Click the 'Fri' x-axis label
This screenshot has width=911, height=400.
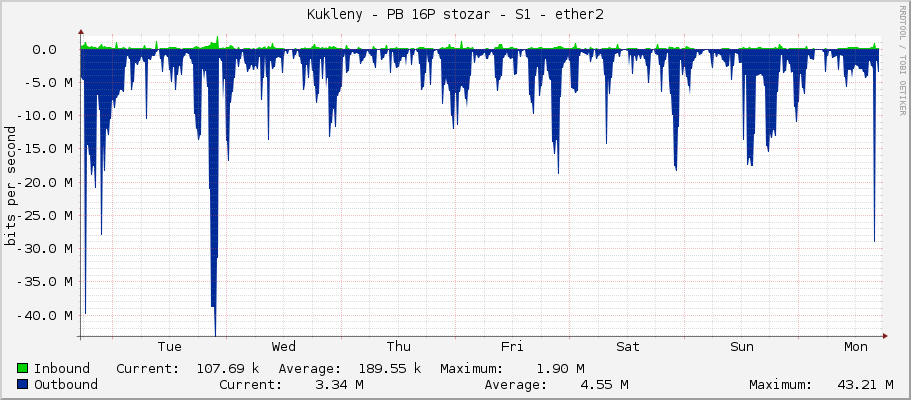(512, 347)
